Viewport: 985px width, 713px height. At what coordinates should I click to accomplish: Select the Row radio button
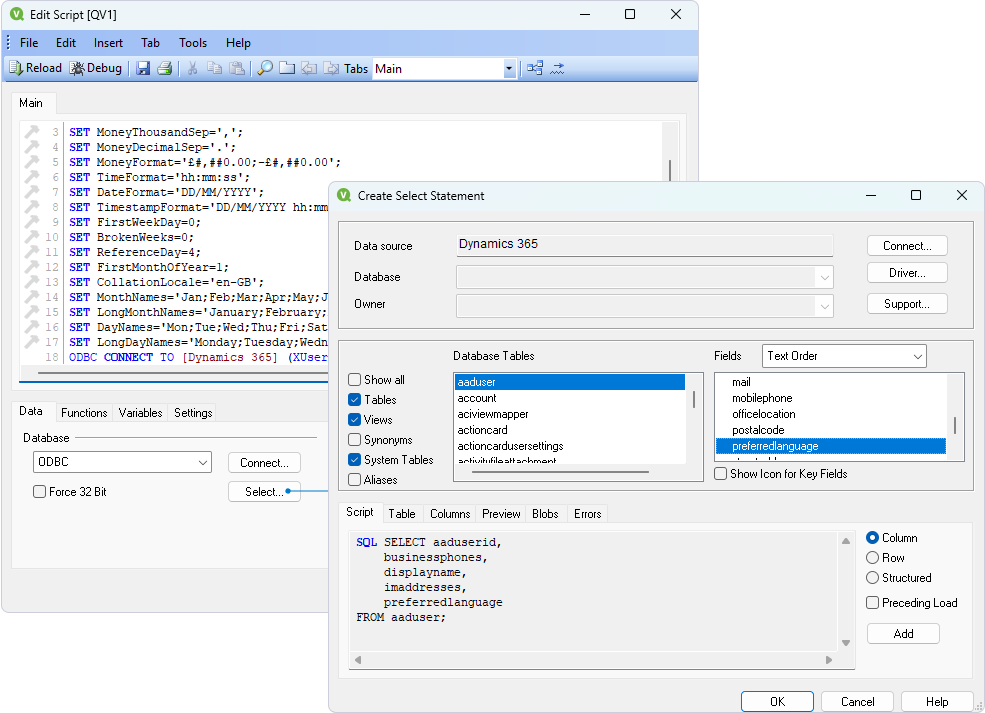(x=873, y=557)
